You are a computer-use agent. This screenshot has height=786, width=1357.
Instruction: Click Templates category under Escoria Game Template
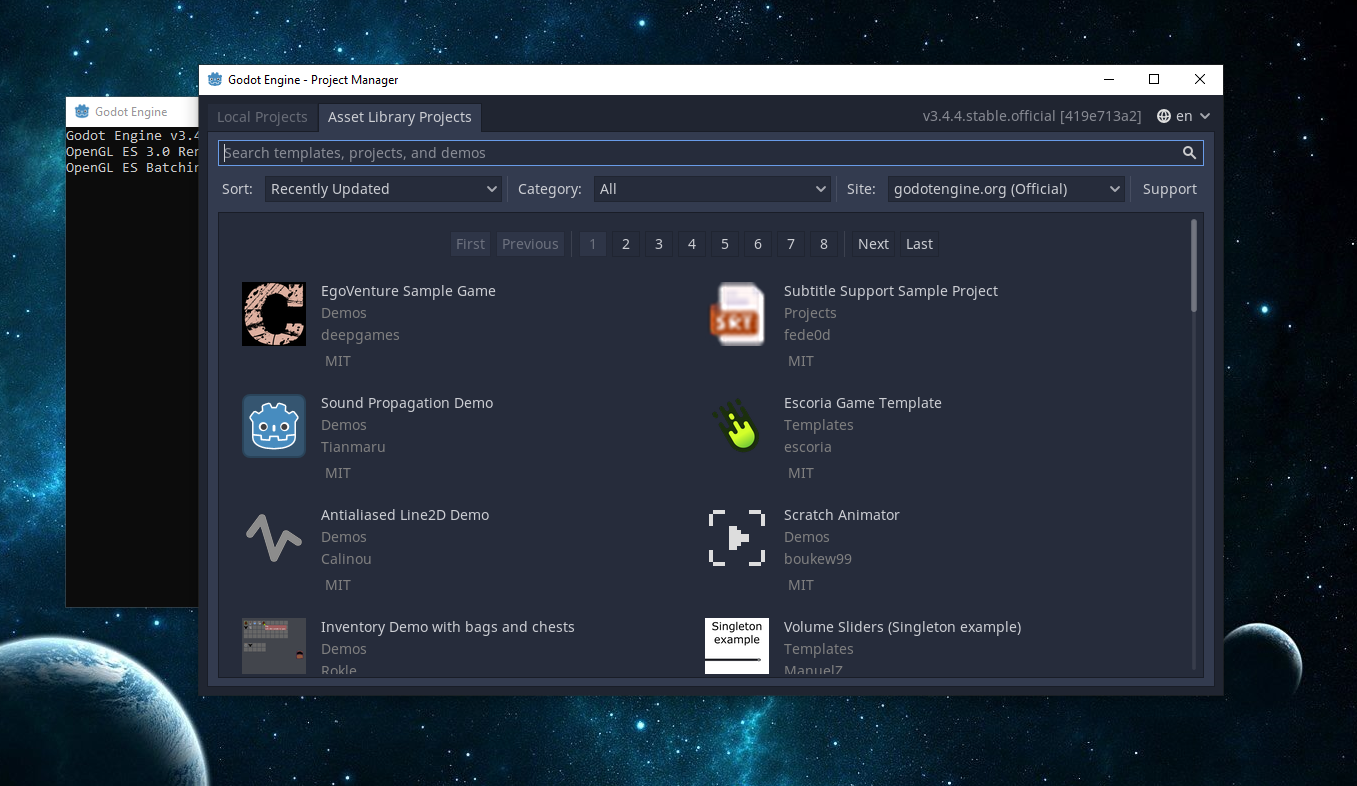pos(819,425)
